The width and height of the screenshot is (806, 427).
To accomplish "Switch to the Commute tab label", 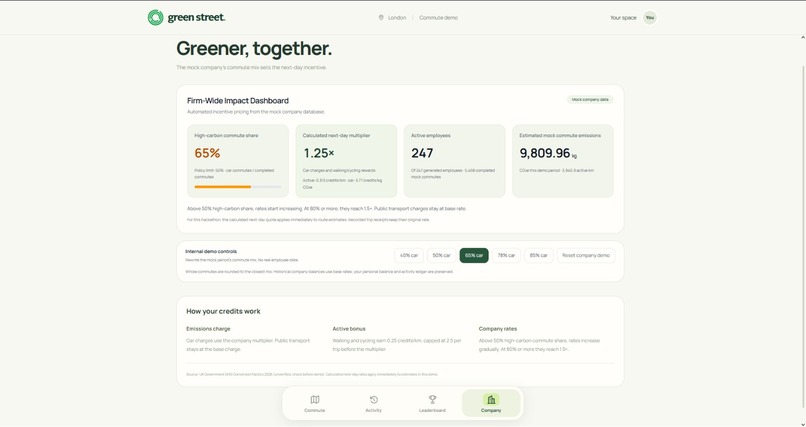I will click(315, 411).
